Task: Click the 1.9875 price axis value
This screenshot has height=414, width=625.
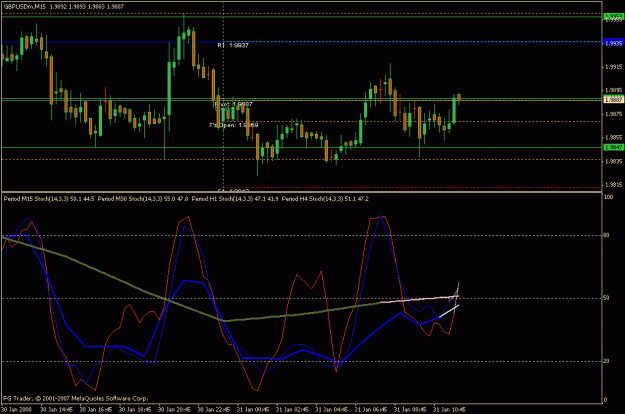Action: (x=614, y=114)
